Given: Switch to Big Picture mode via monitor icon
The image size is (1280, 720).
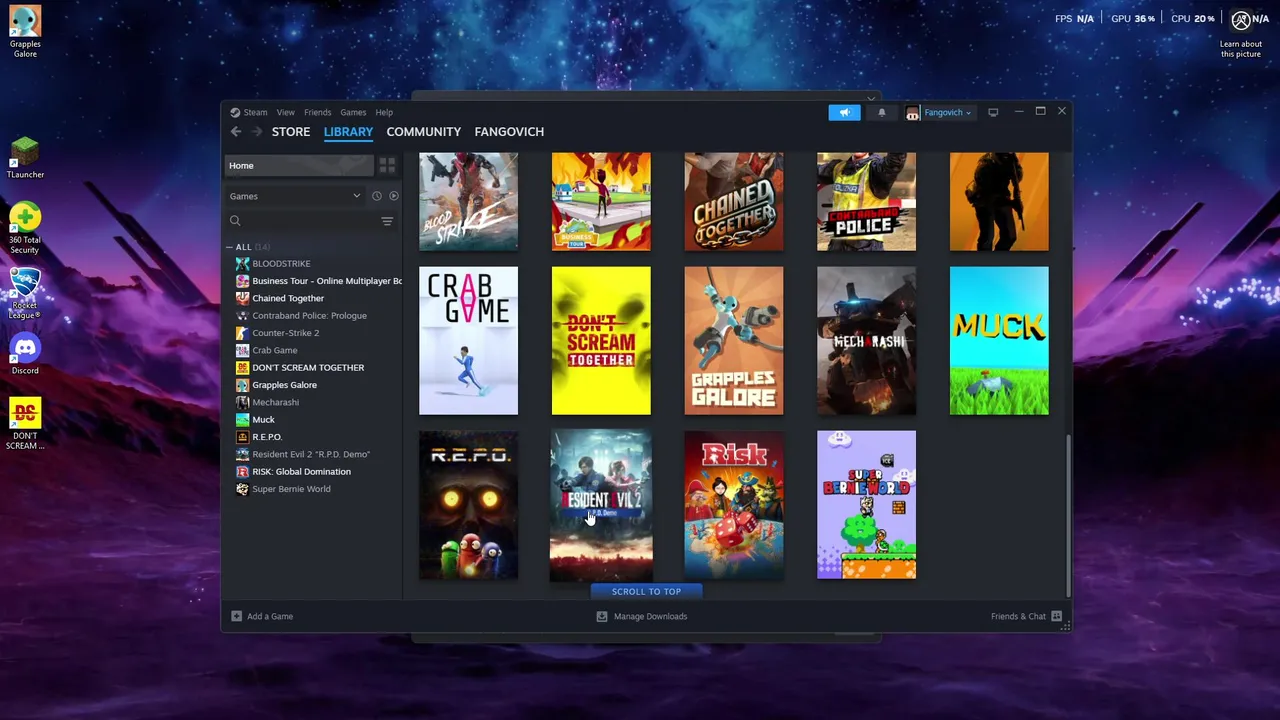Looking at the screenshot, I should click(993, 112).
